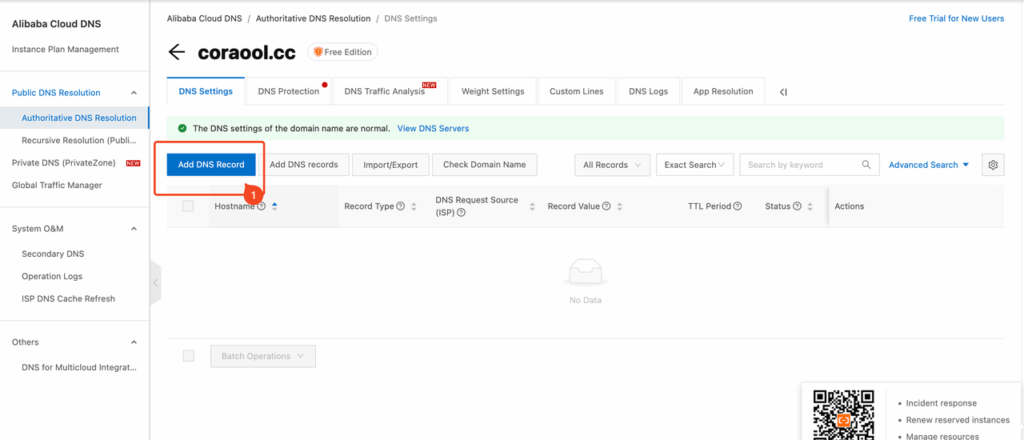1024x440 pixels.
Task: Collapse the left sidebar with handle
Action: [155, 283]
